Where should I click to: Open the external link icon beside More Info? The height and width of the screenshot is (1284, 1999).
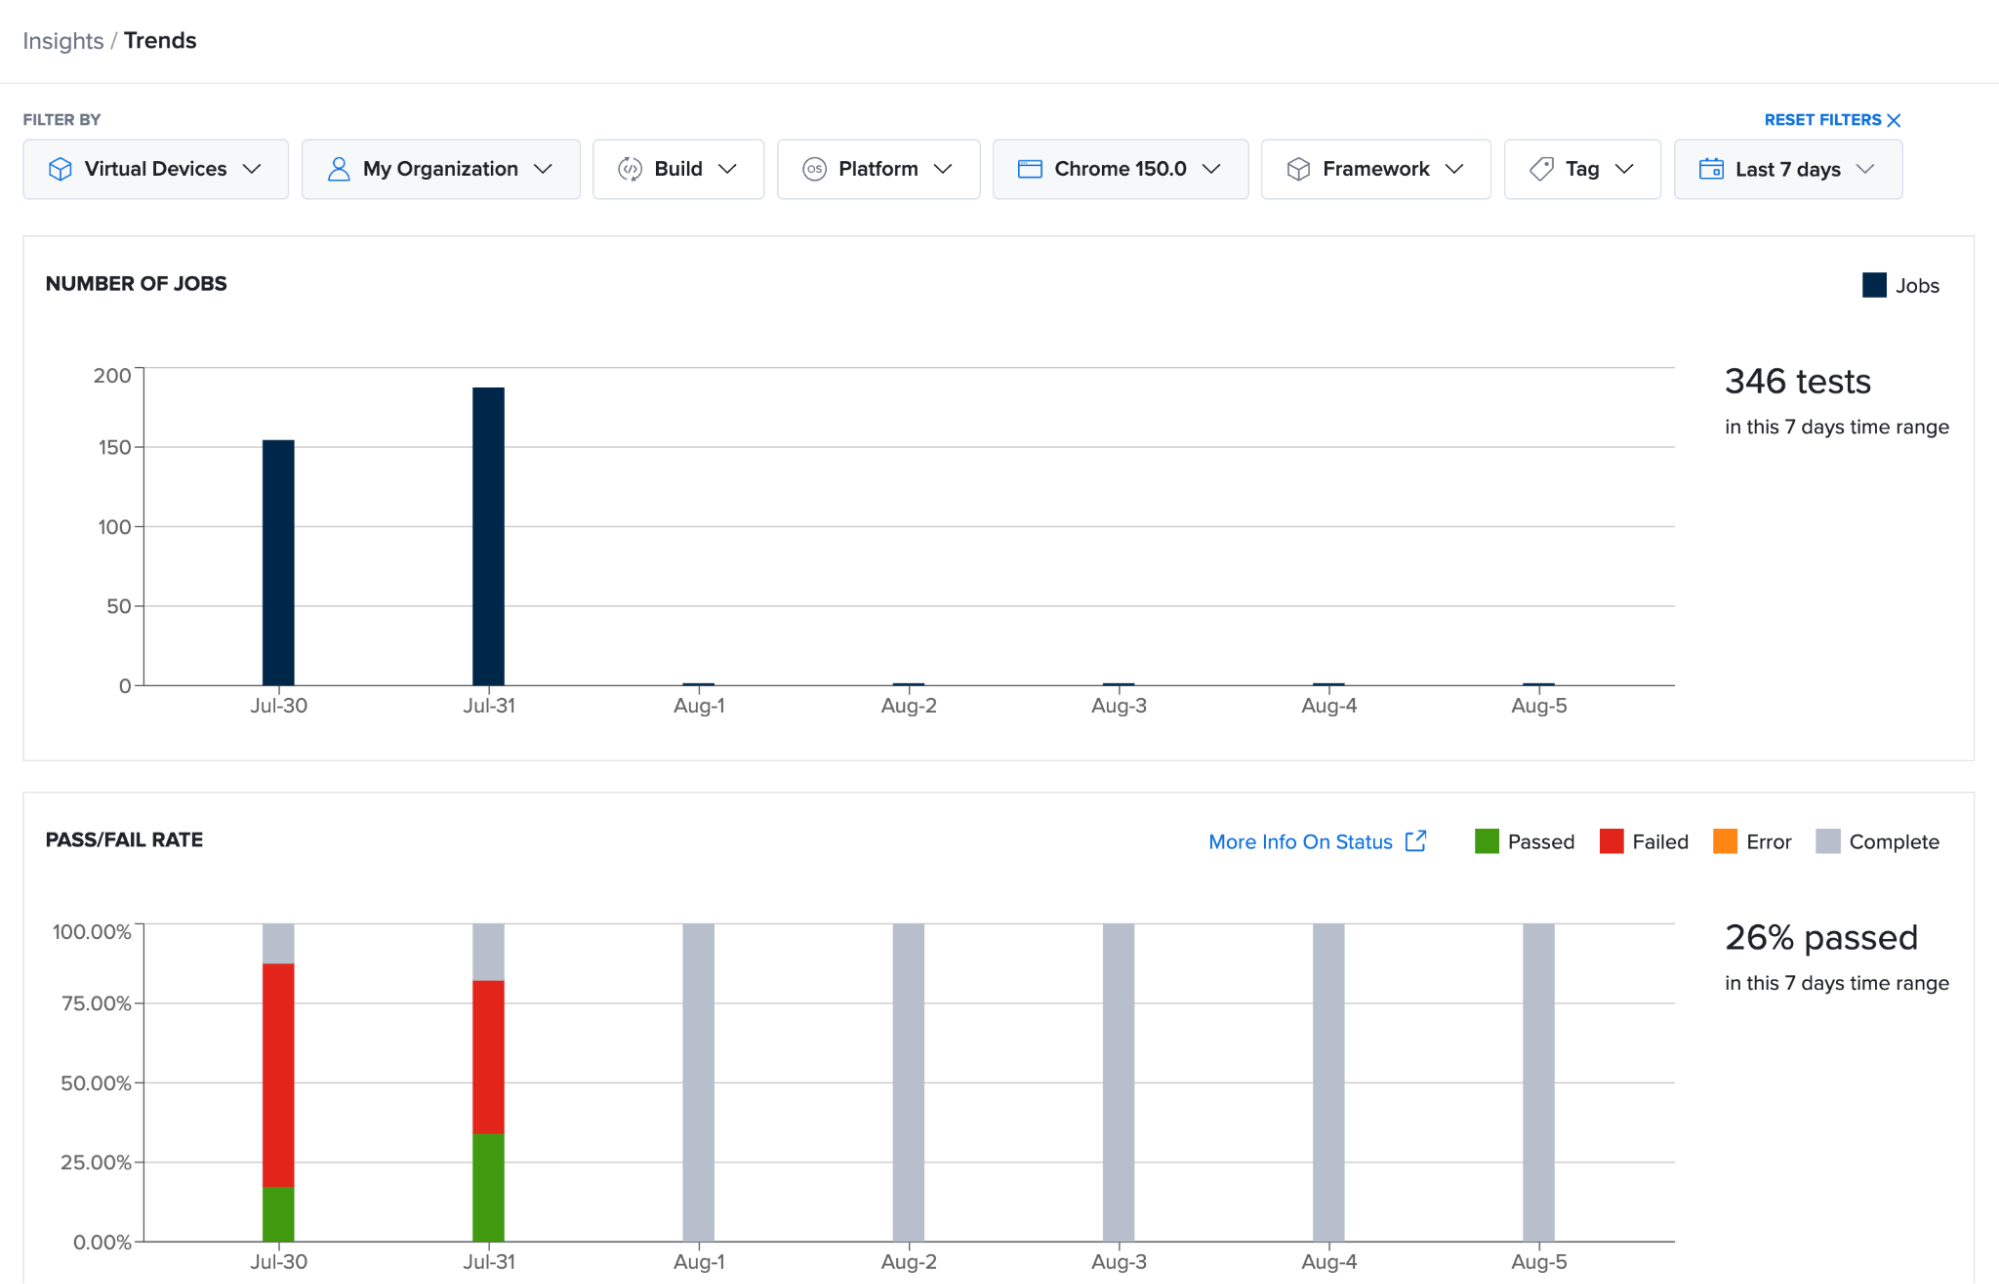1415,841
